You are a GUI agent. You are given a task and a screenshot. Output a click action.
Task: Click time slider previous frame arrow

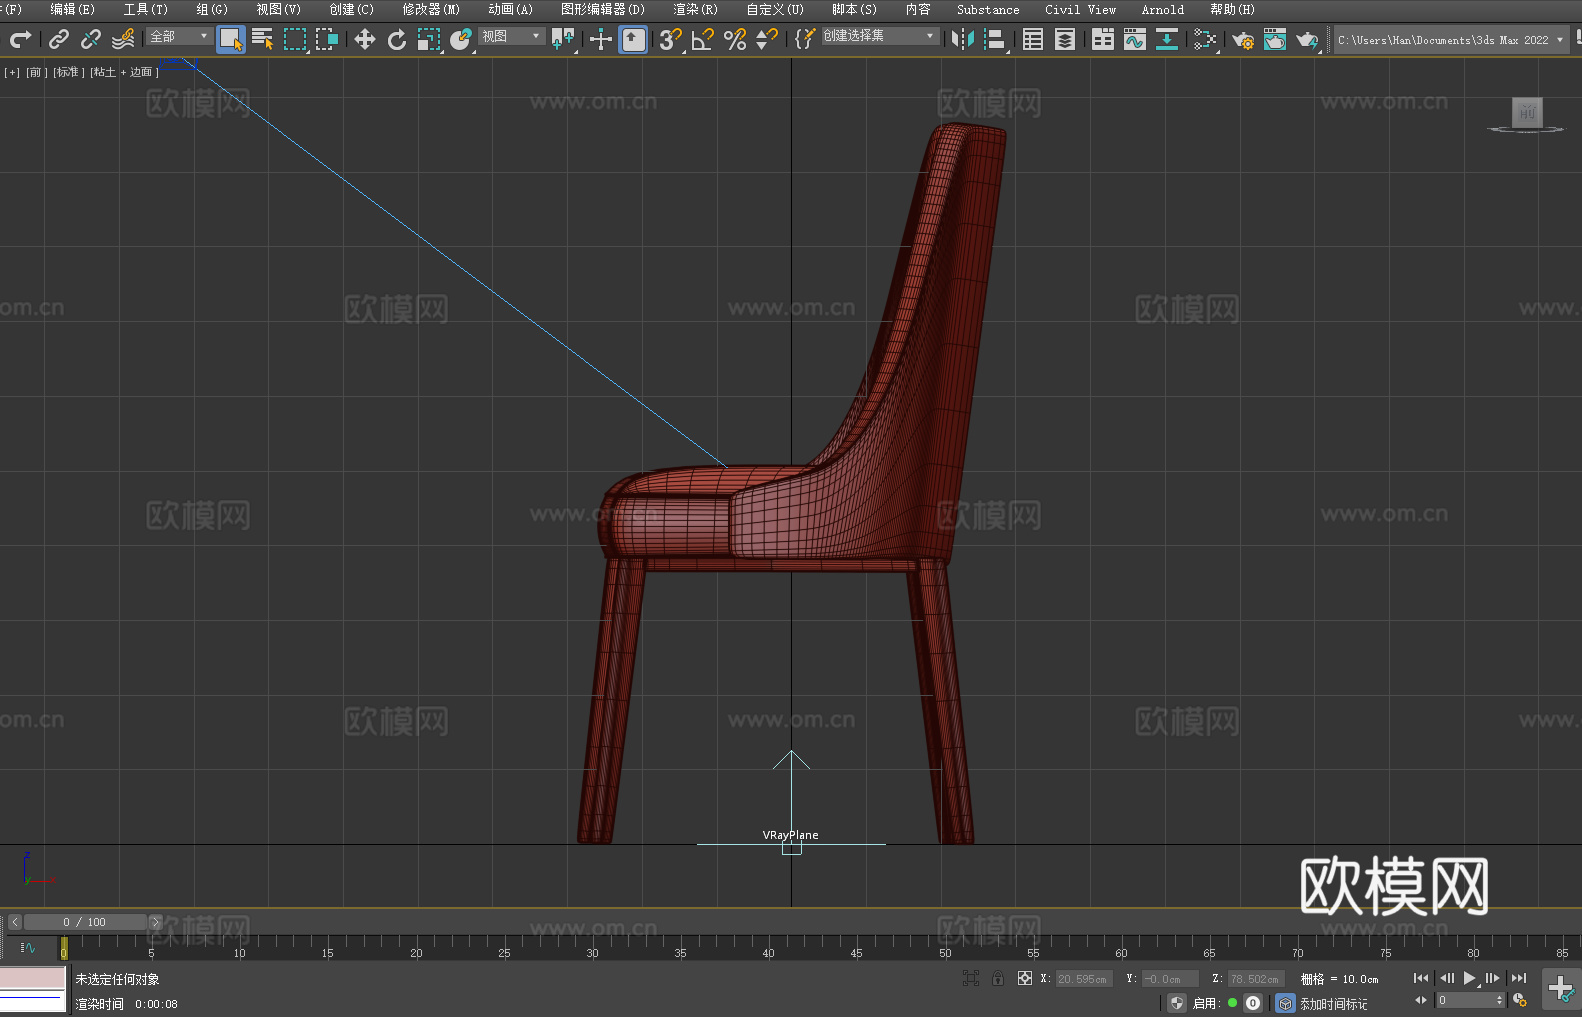[x=14, y=922]
